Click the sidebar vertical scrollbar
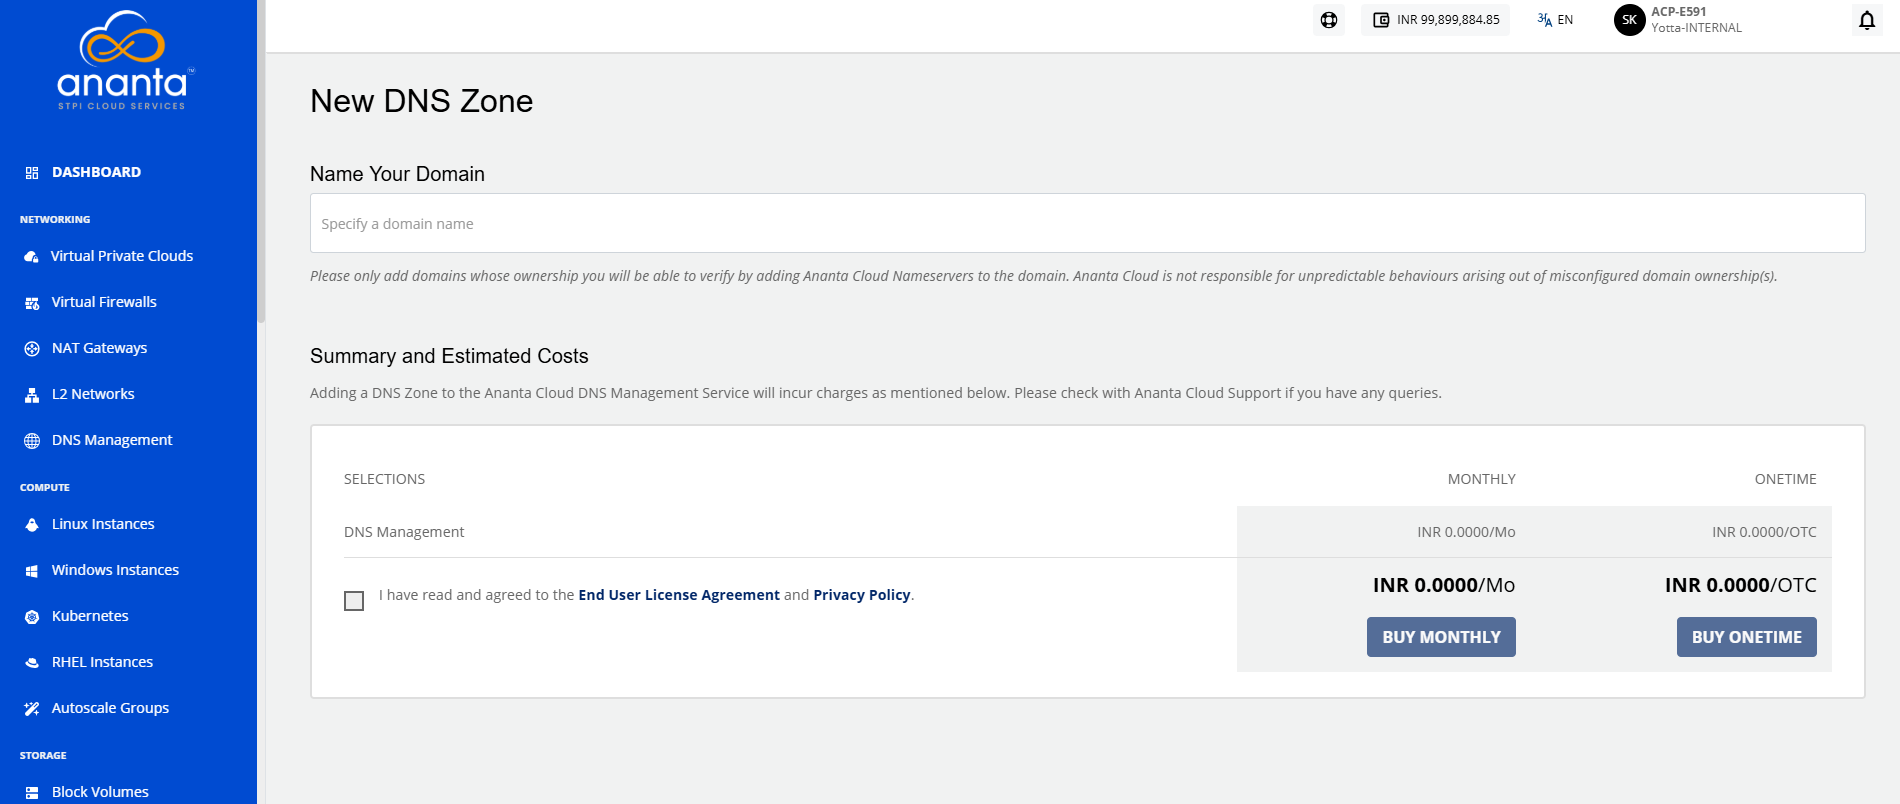 [261, 160]
